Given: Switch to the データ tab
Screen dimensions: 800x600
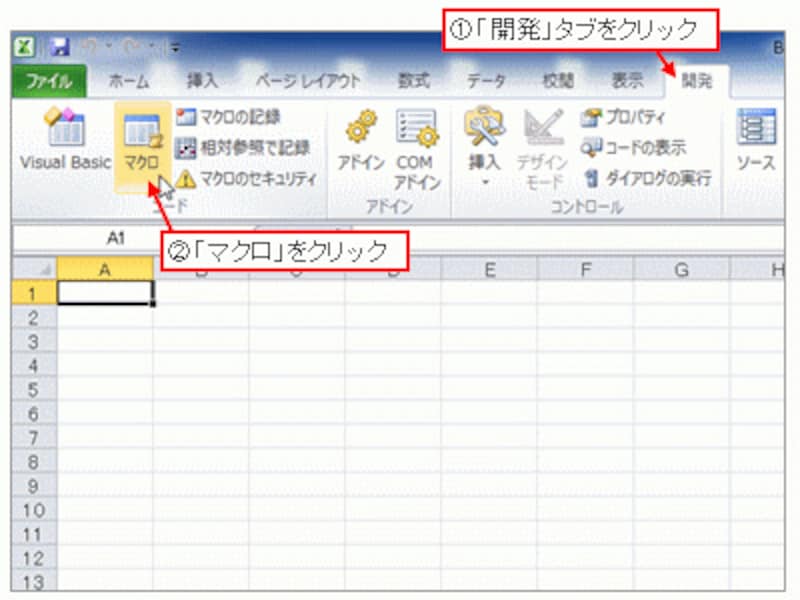Looking at the screenshot, I should (486, 81).
